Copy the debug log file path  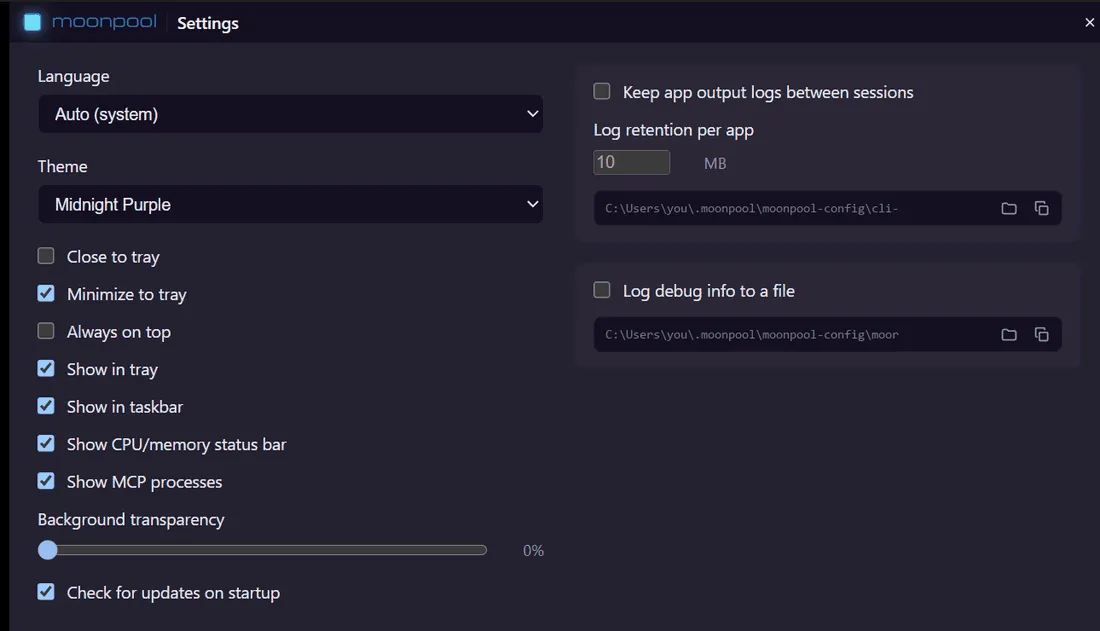1042,335
